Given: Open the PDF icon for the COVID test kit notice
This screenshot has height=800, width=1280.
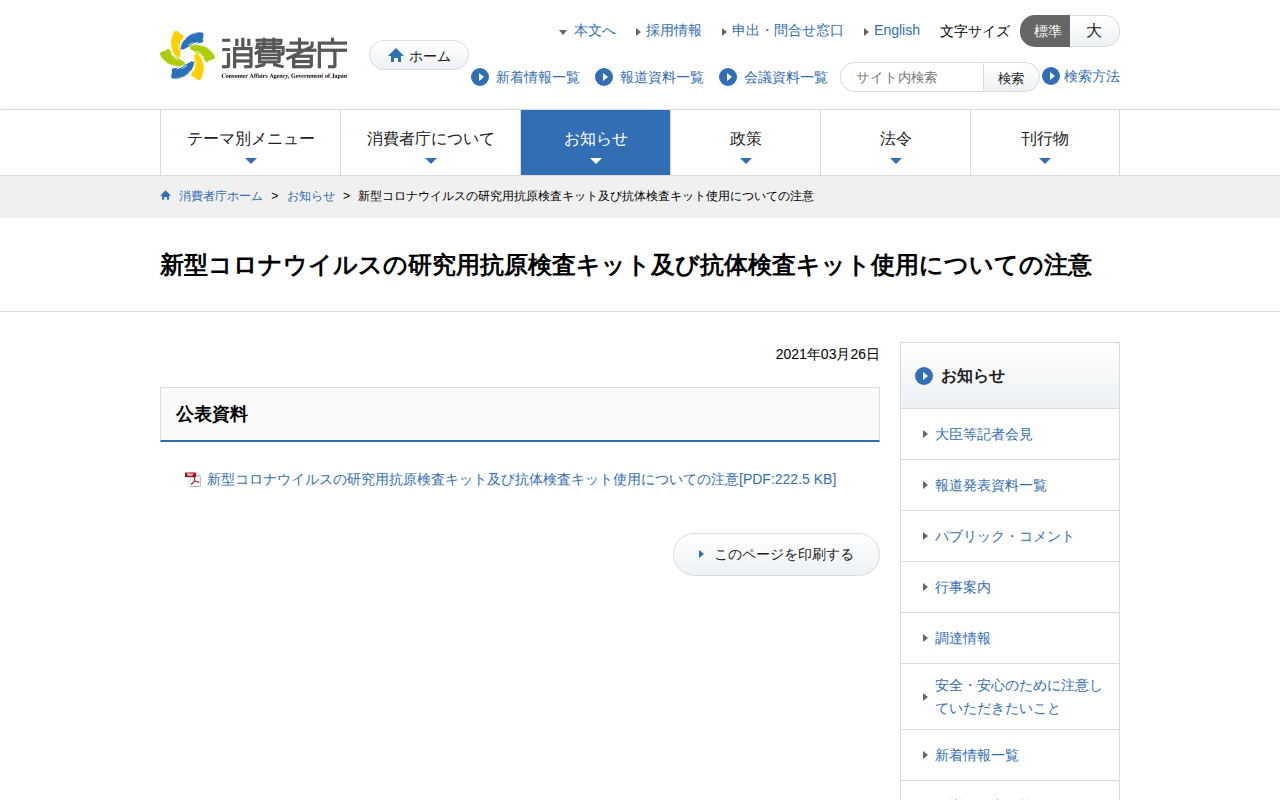Looking at the screenshot, I should point(193,480).
